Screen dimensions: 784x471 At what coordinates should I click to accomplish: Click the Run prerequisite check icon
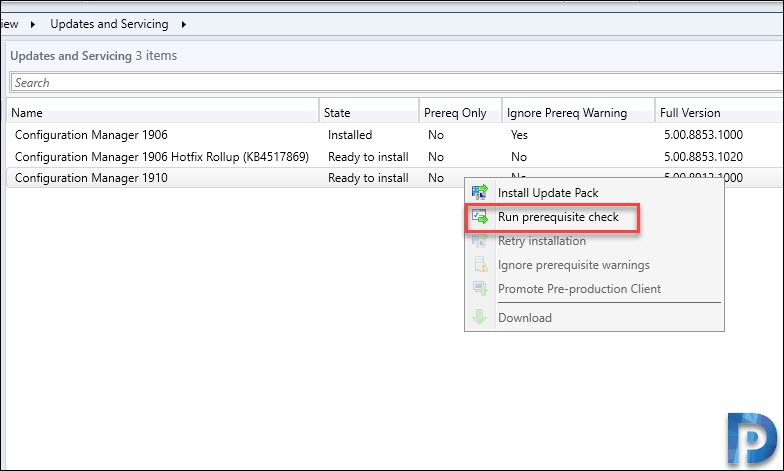click(x=480, y=216)
